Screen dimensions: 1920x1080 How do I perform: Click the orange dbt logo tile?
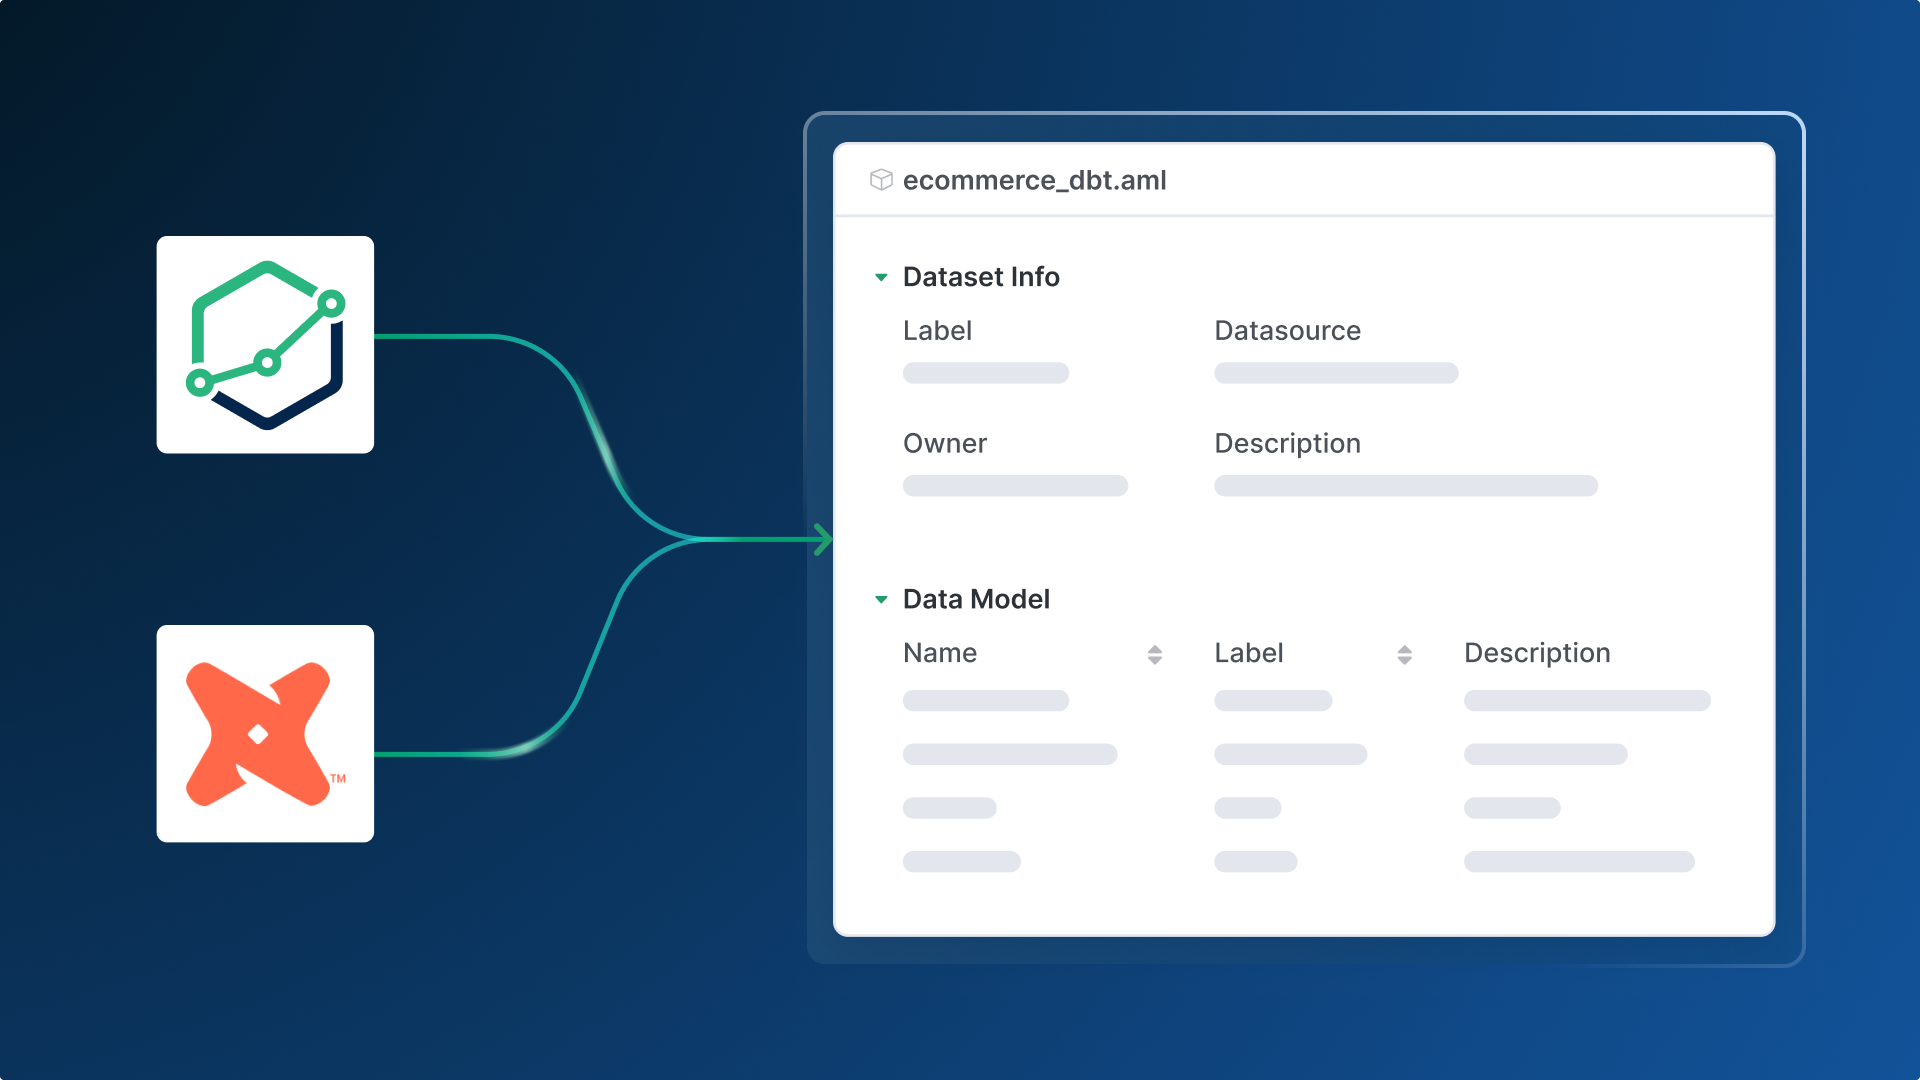click(x=265, y=733)
